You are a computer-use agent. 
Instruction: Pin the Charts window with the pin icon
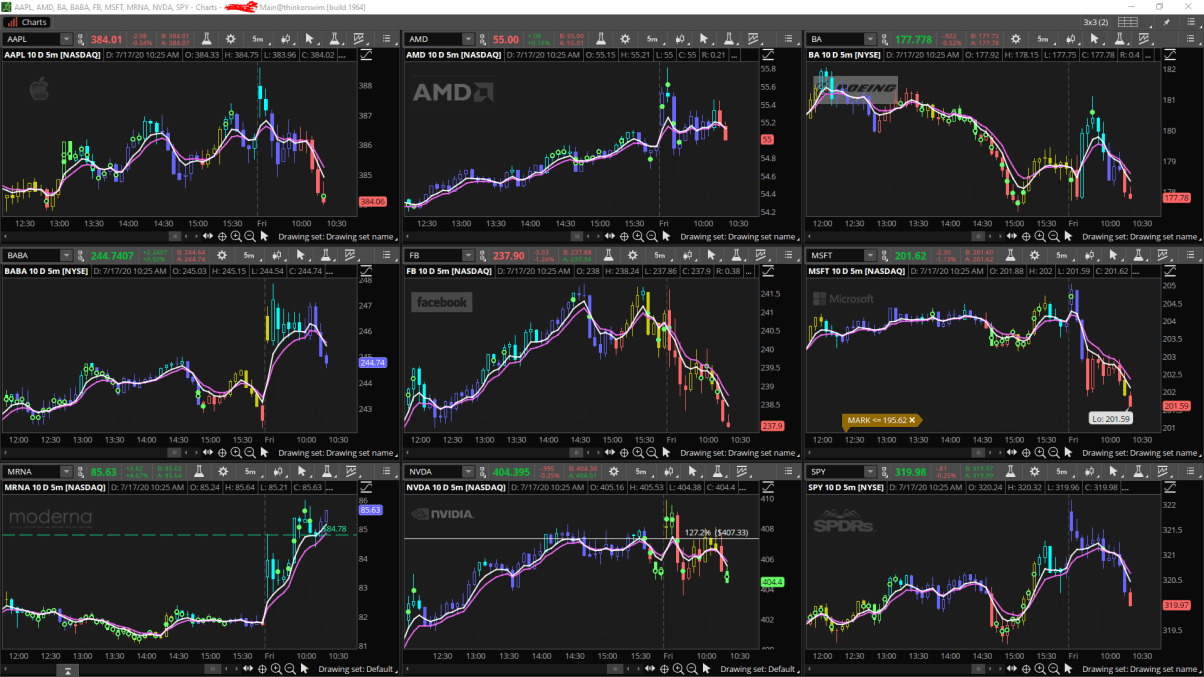[1166, 21]
